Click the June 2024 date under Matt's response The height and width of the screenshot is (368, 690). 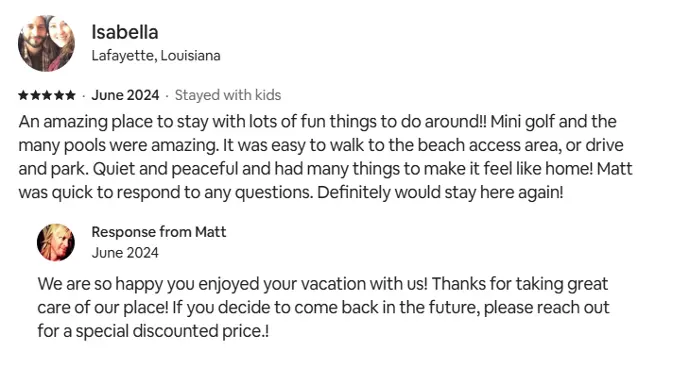click(125, 253)
